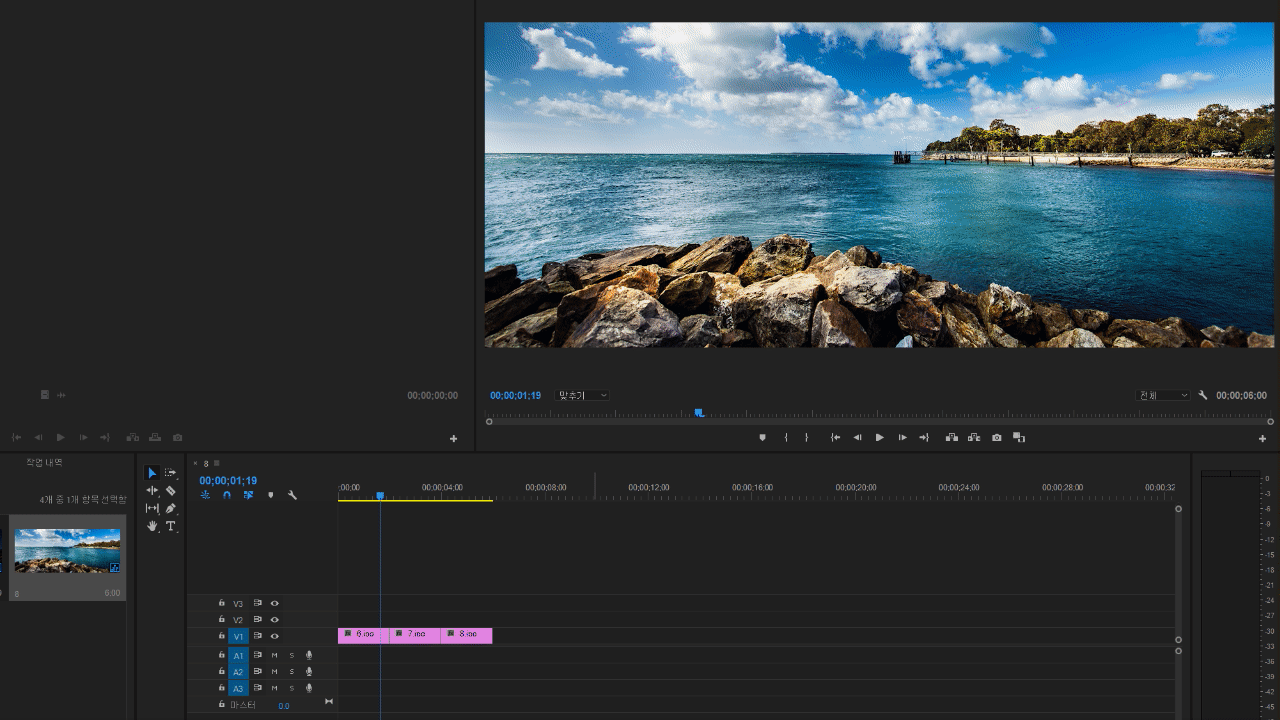This screenshot has width=1280, height=720.
Task: Add a marker in the Program monitor
Action: pos(762,438)
